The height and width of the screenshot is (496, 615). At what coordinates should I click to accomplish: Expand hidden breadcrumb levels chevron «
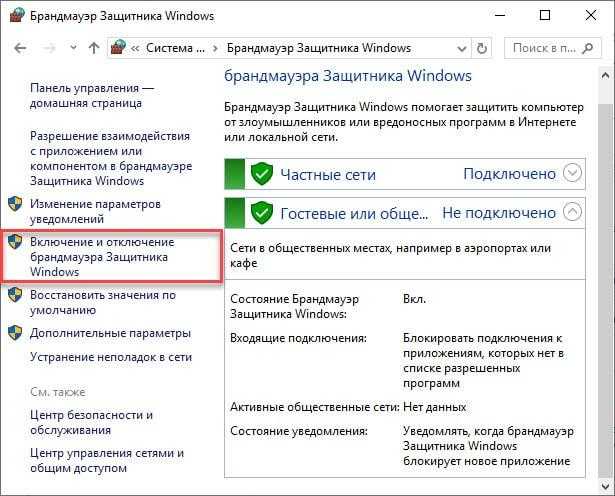(x=135, y=48)
